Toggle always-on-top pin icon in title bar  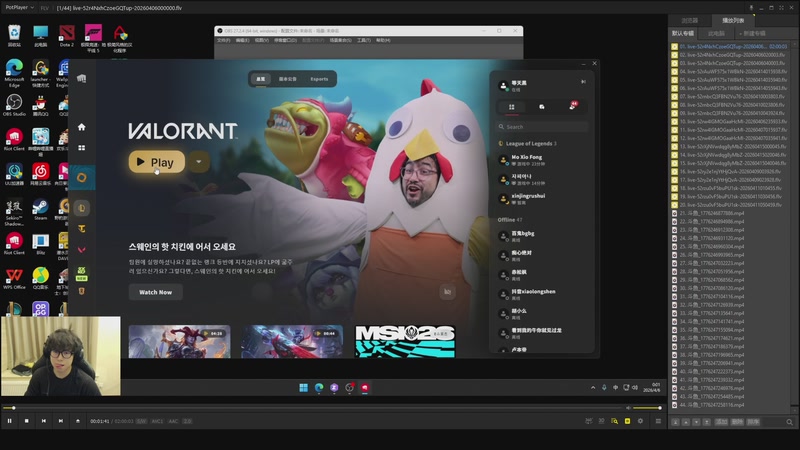[x=751, y=8]
